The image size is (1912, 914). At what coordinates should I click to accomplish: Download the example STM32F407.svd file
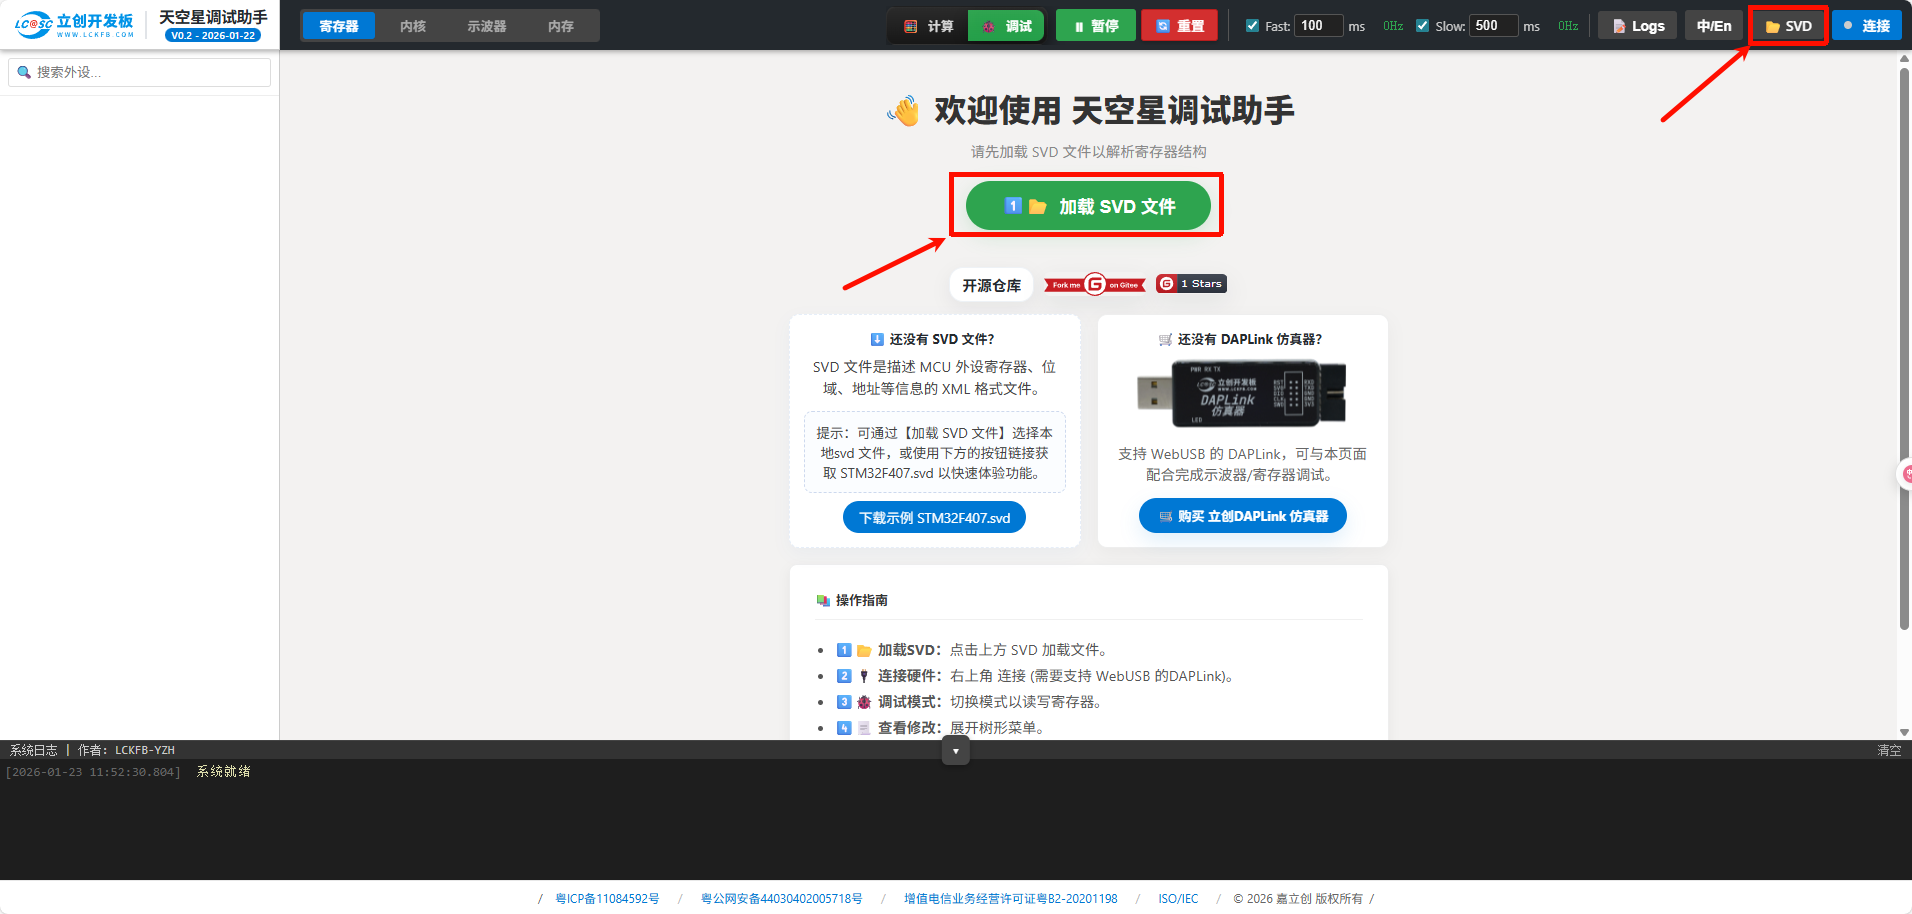tap(933, 517)
